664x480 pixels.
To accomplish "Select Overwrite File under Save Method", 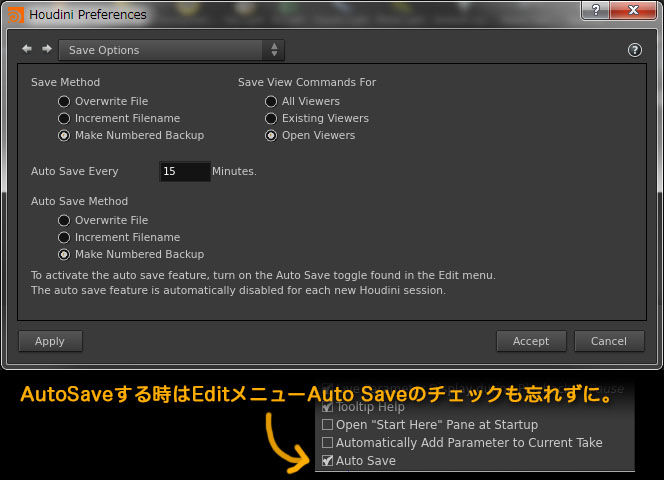I will pyautogui.click(x=64, y=101).
